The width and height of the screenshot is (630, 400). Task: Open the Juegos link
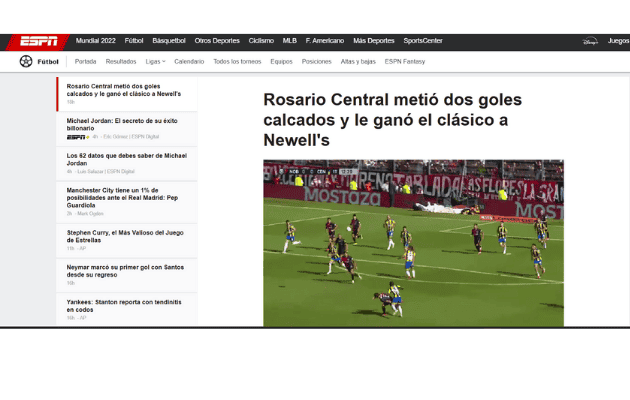point(618,41)
